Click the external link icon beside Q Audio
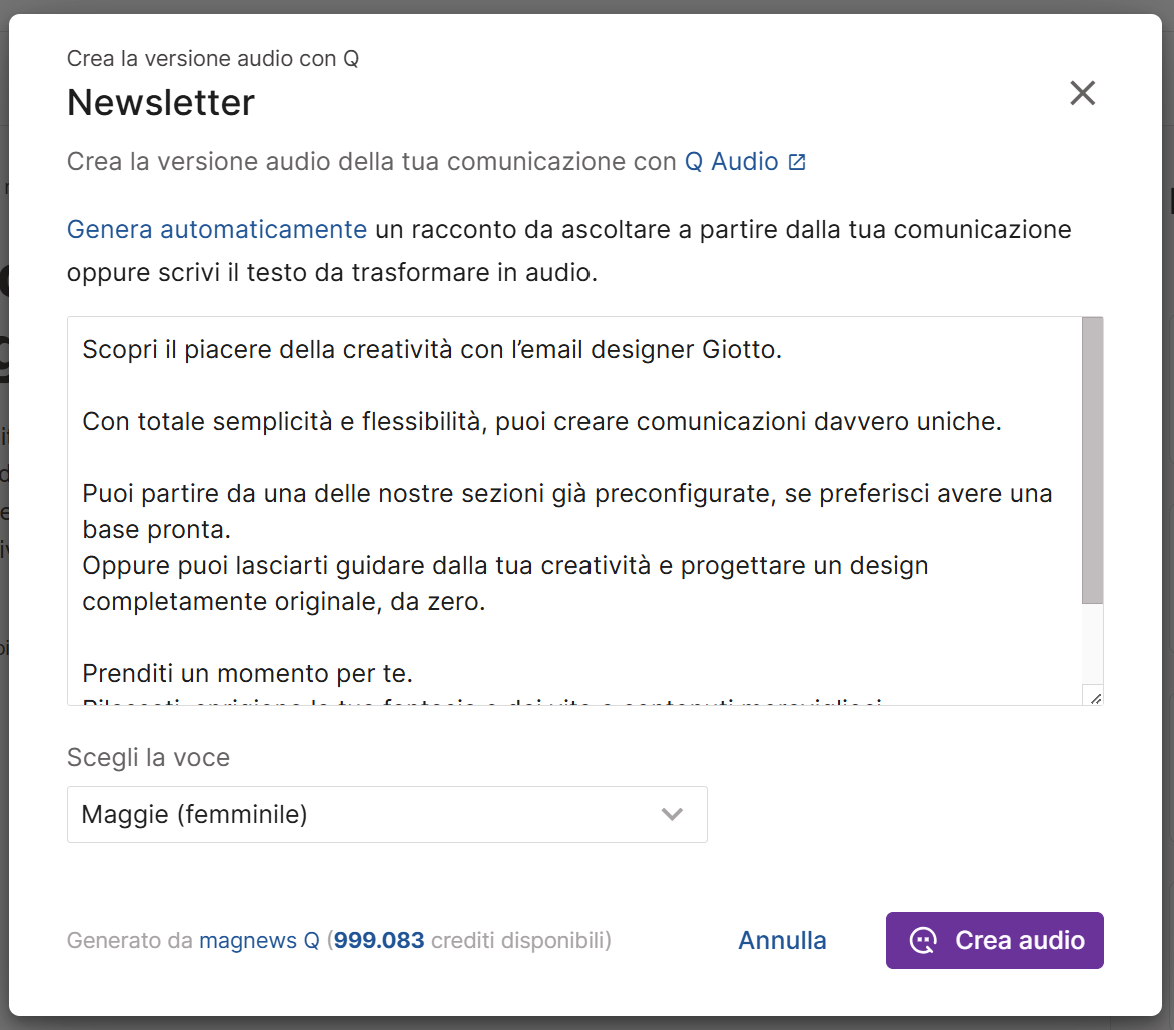This screenshot has width=1174, height=1030. (797, 162)
